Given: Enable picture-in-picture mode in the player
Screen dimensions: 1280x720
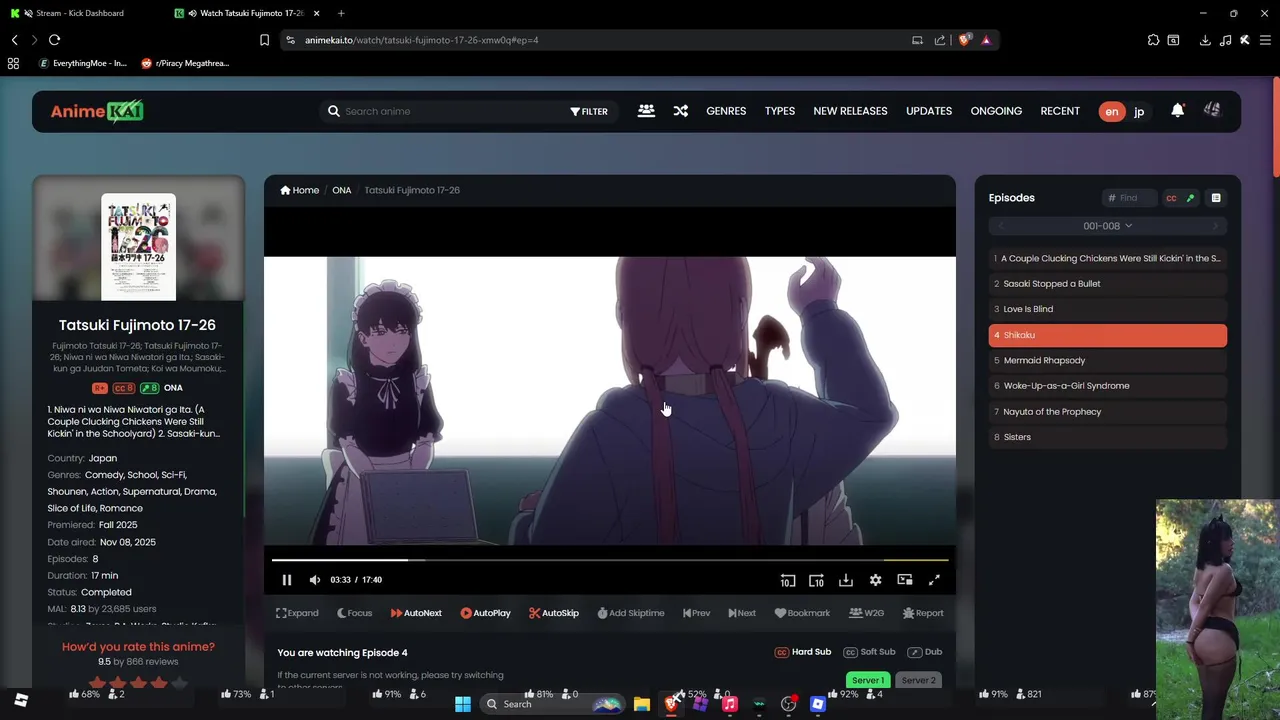Looking at the screenshot, I should click(x=905, y=580).
